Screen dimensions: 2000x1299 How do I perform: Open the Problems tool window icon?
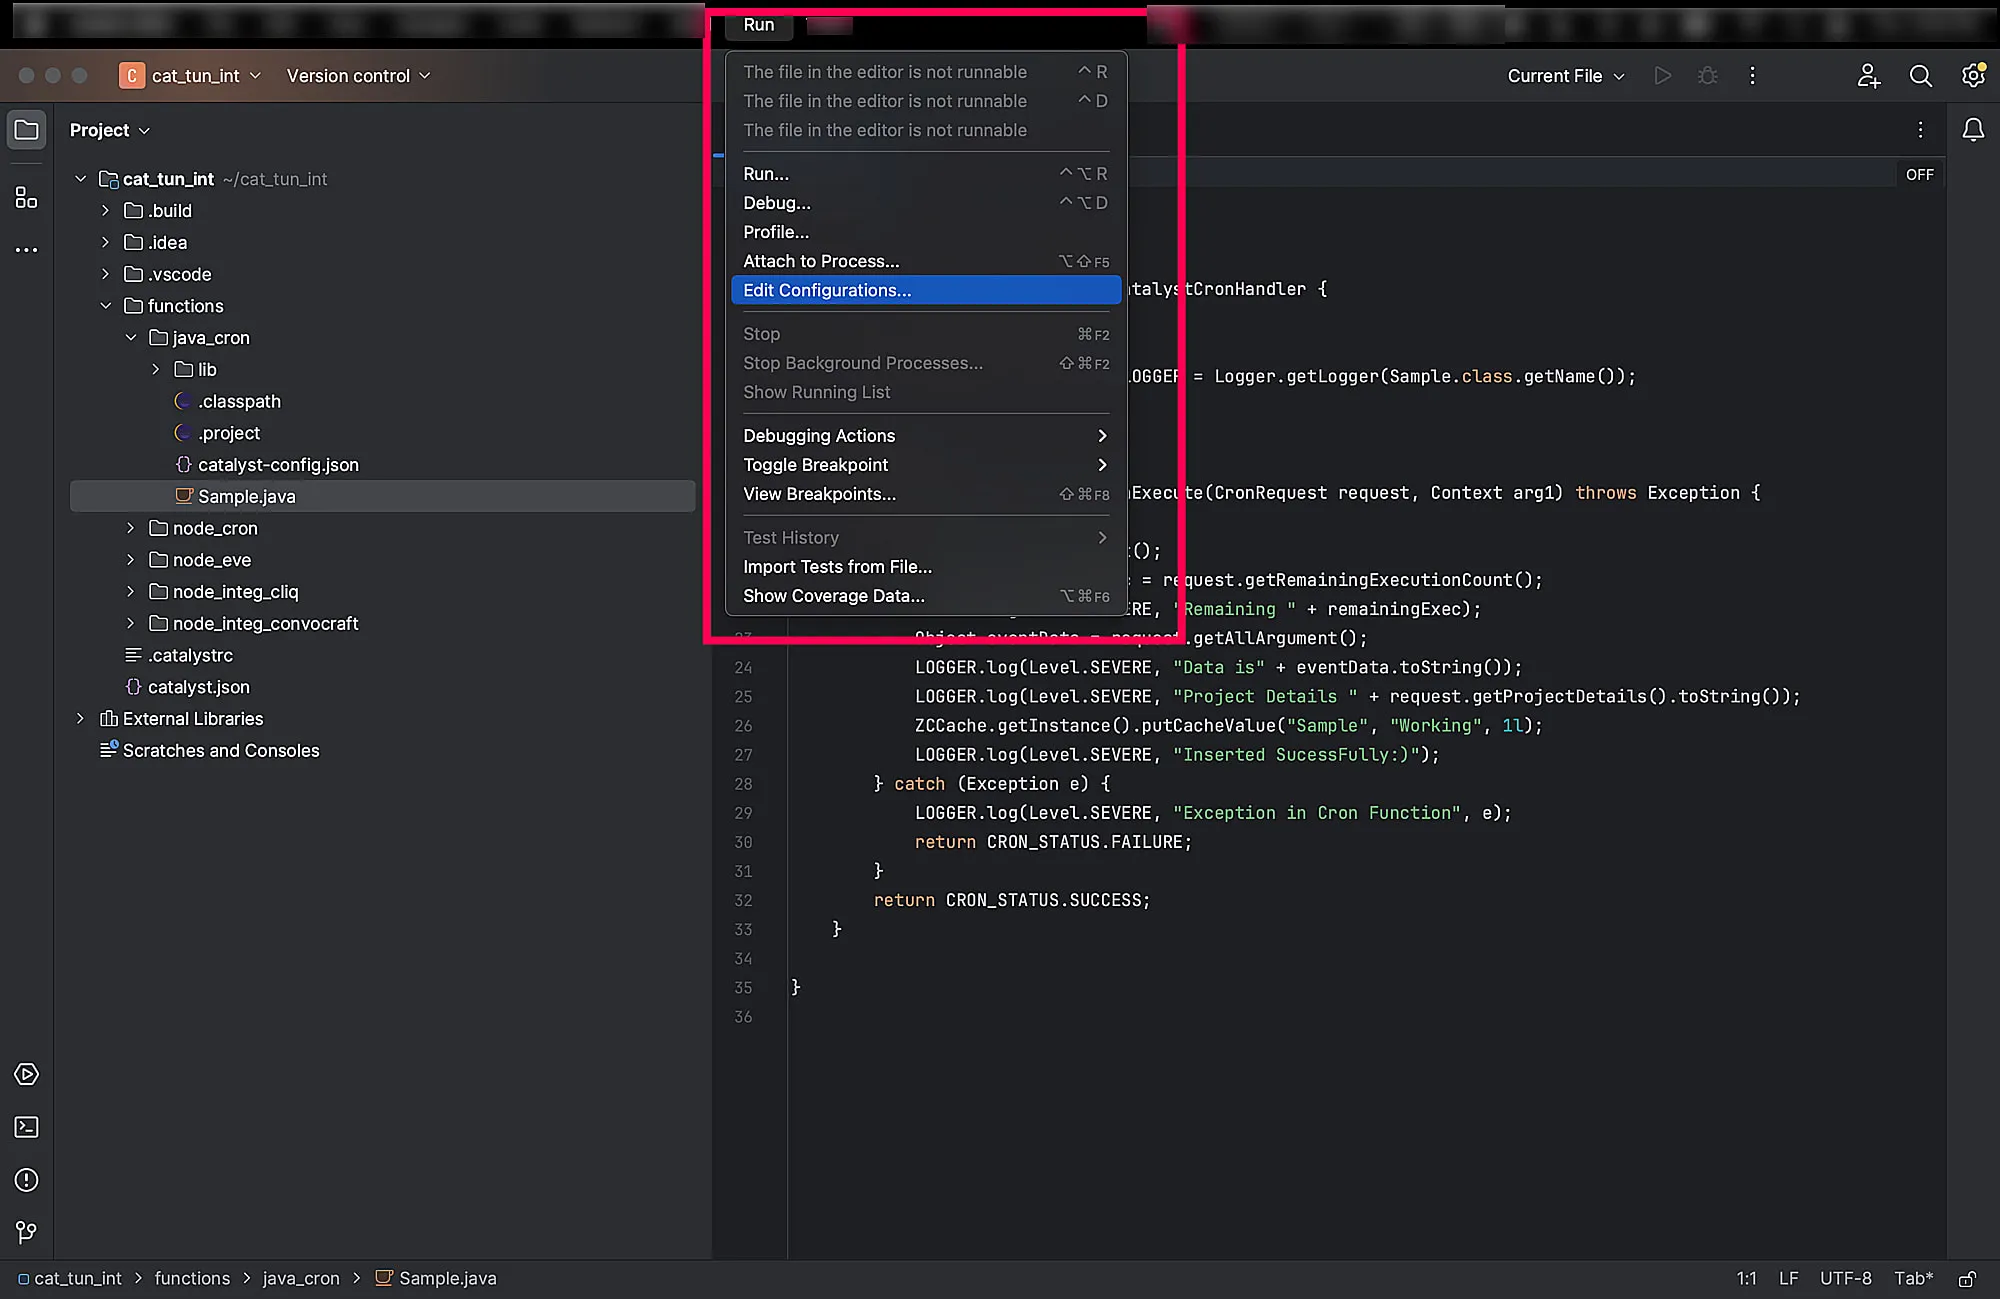tap(27, 1180)
